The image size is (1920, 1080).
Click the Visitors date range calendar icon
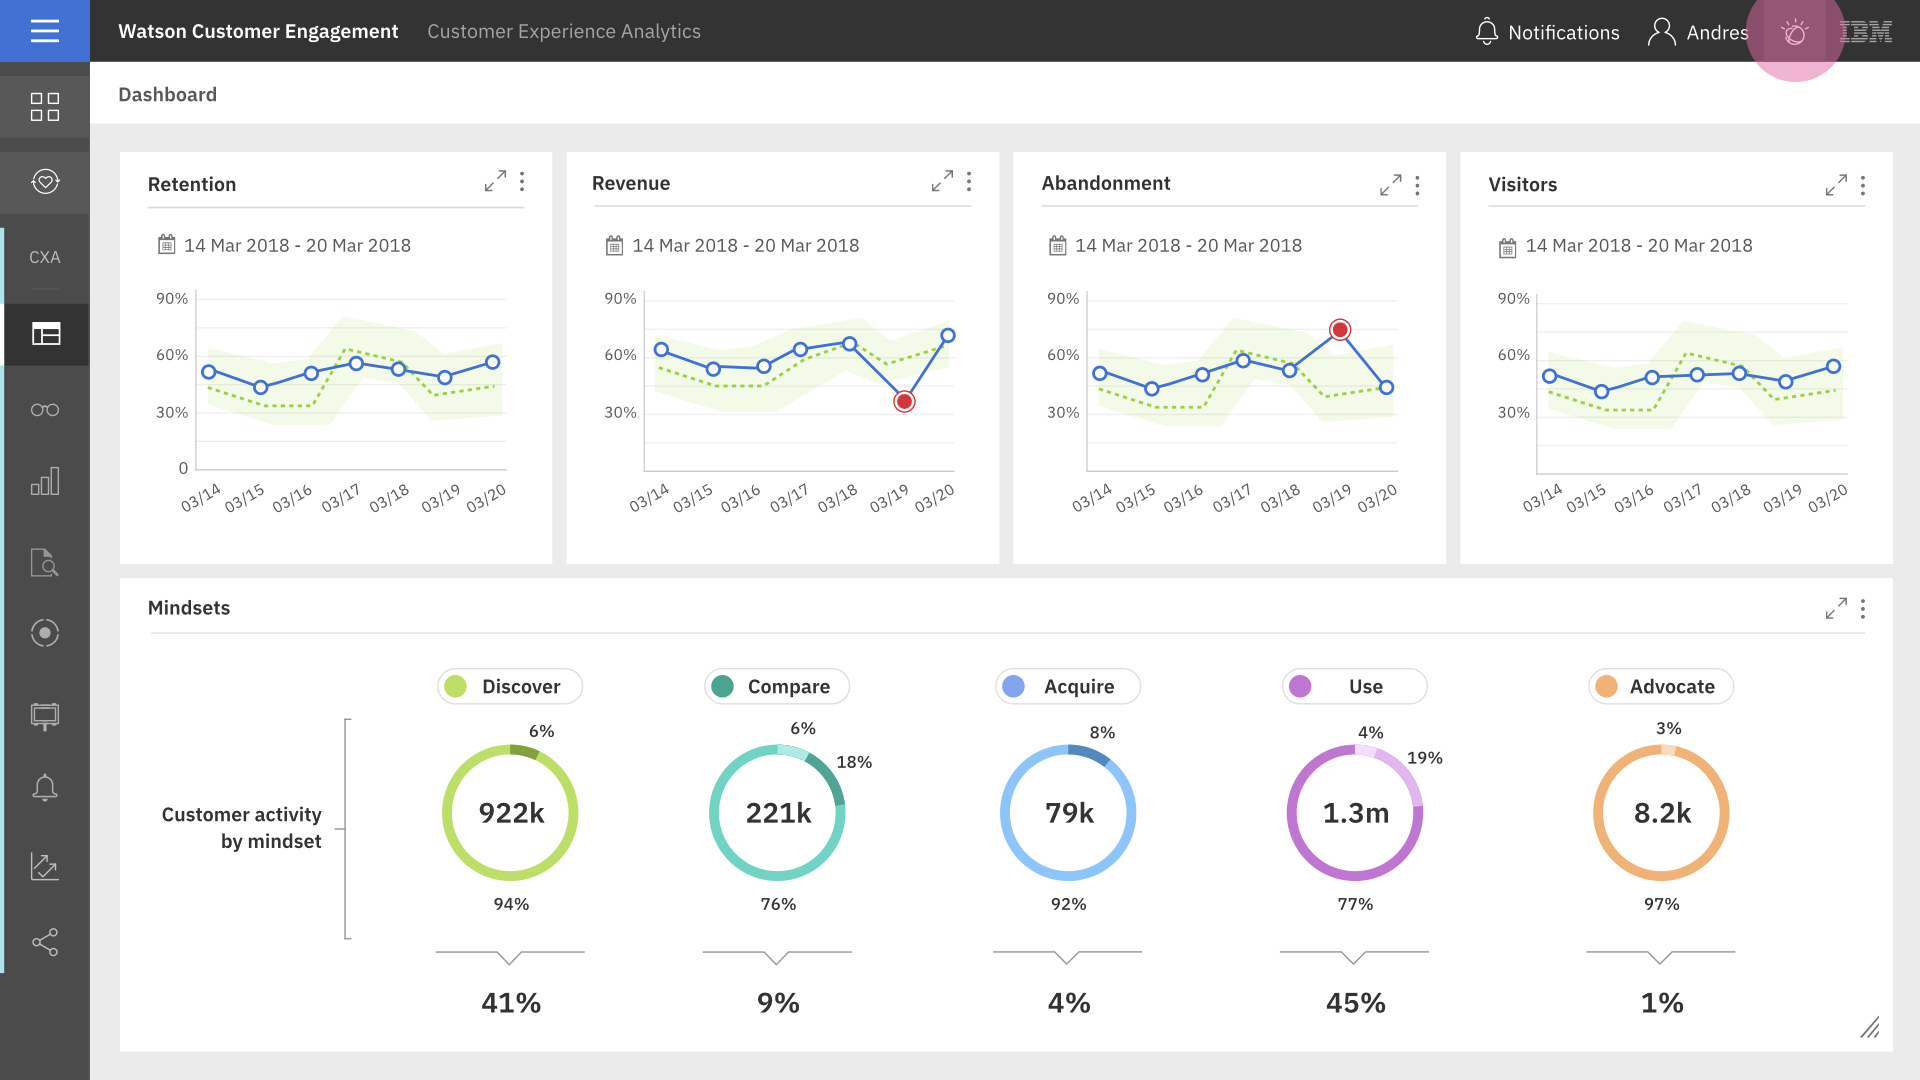pyautogui.click(x=1507, y=247)
